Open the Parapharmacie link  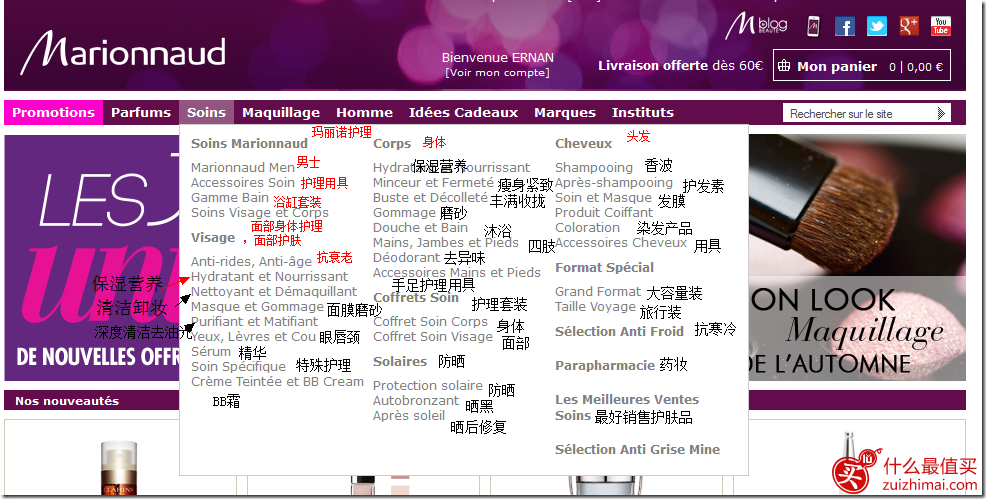[x=605, y=366]
